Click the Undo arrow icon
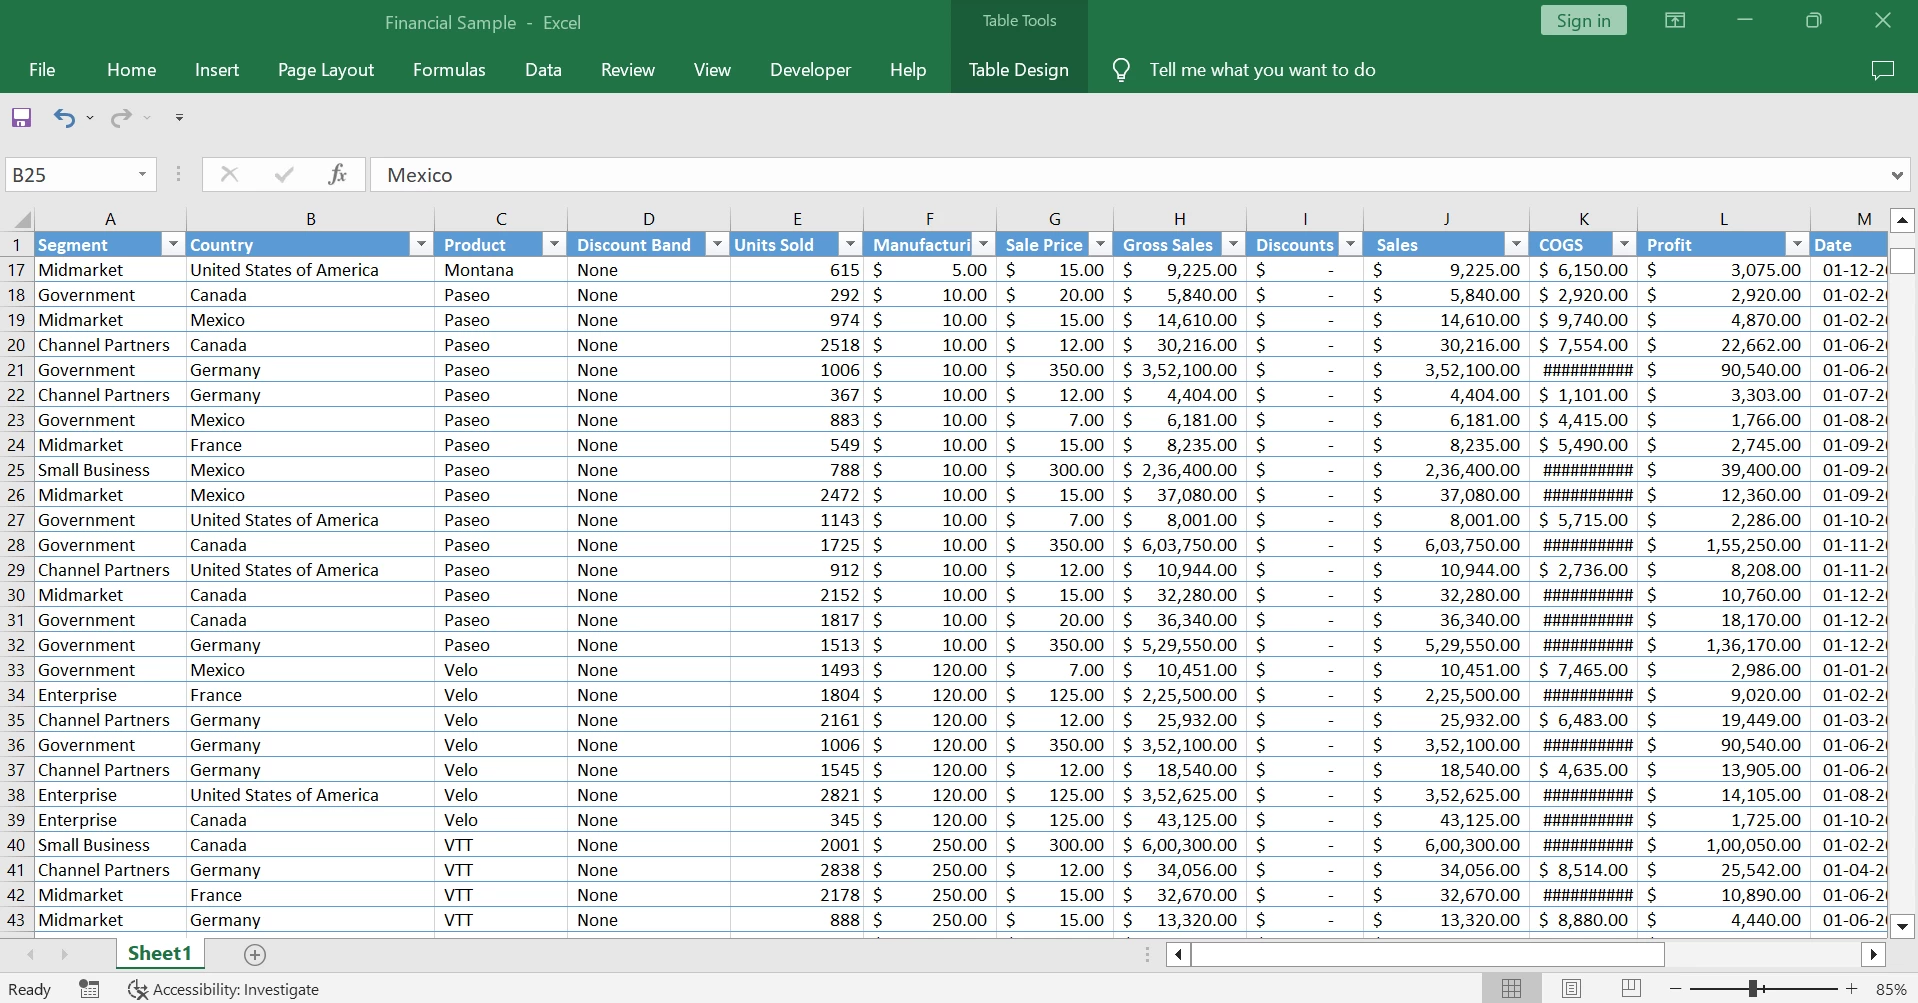Image resolution: width=1918 pixels, height=1003 pixels. [x=64, y=118]
